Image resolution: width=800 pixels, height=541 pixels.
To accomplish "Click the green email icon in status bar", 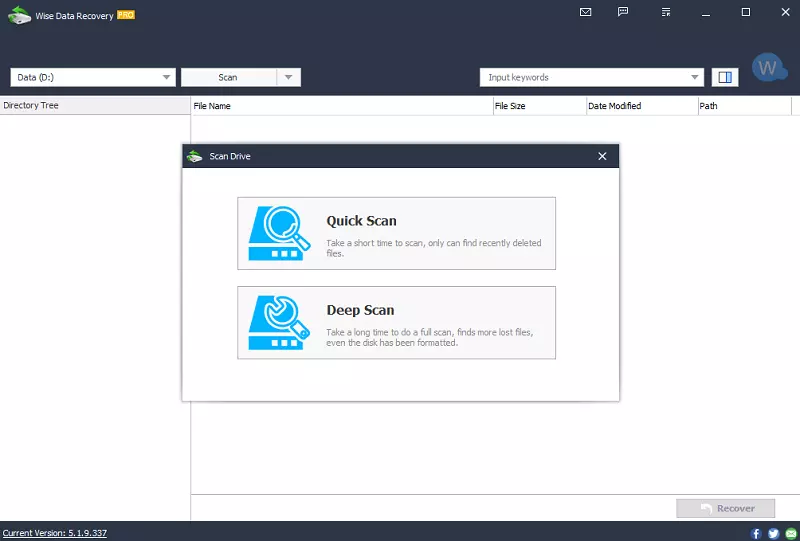I will 790,534.
